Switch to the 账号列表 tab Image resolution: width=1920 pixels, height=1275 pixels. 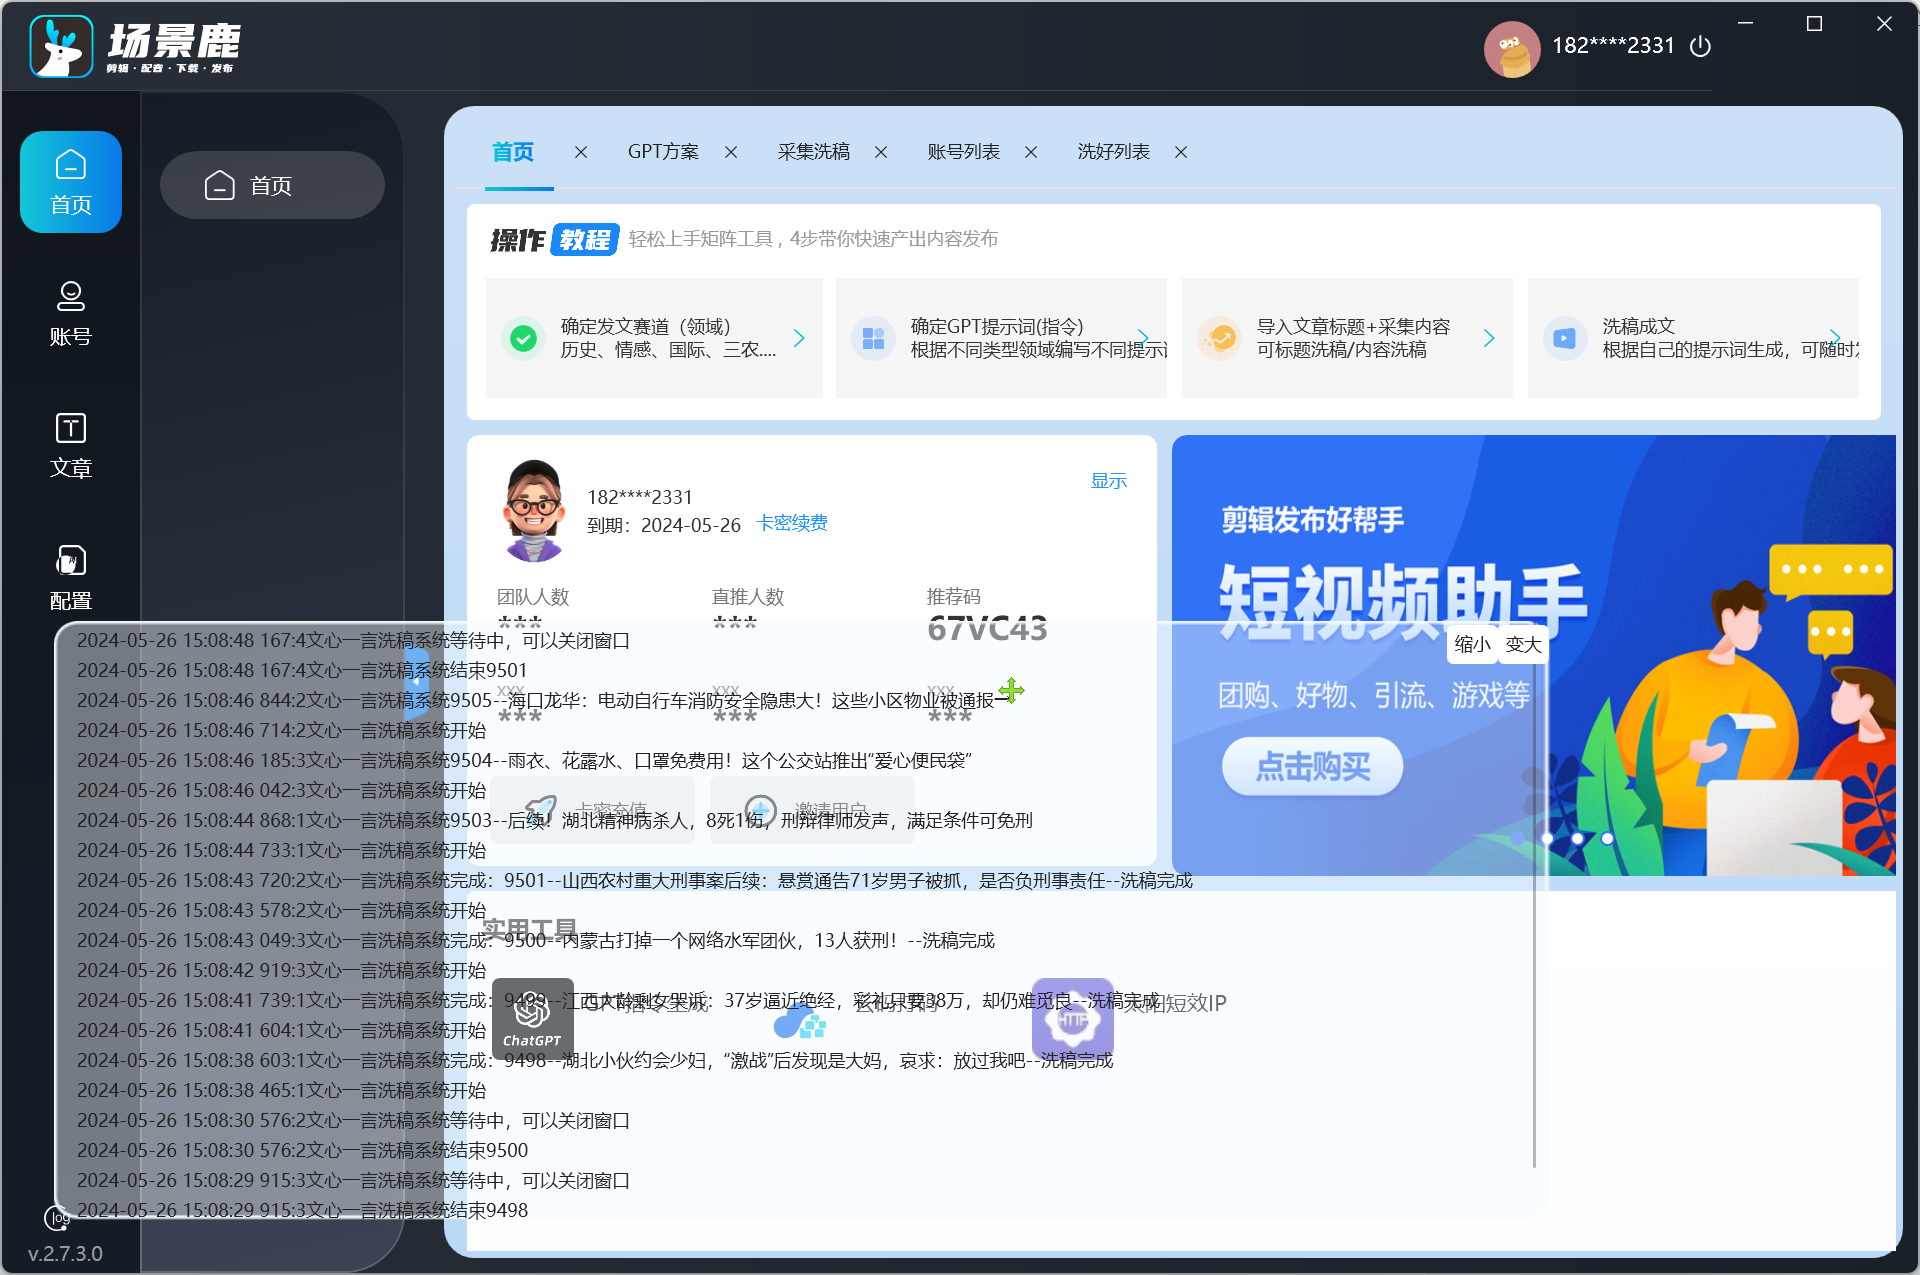coord(963,152)
